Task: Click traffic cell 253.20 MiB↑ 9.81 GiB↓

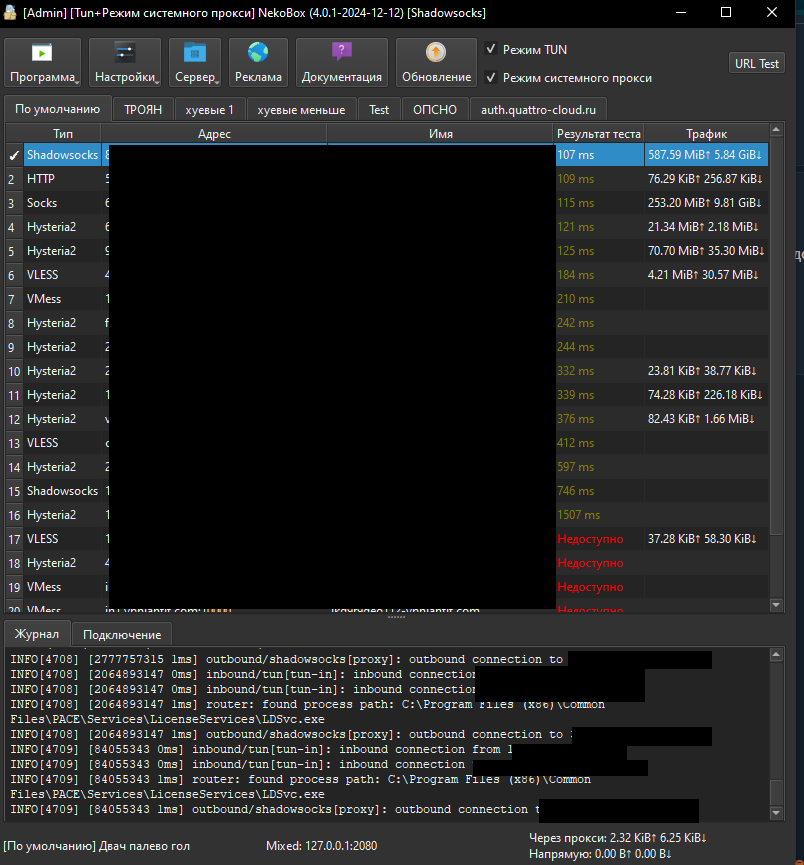Action: 706,203
